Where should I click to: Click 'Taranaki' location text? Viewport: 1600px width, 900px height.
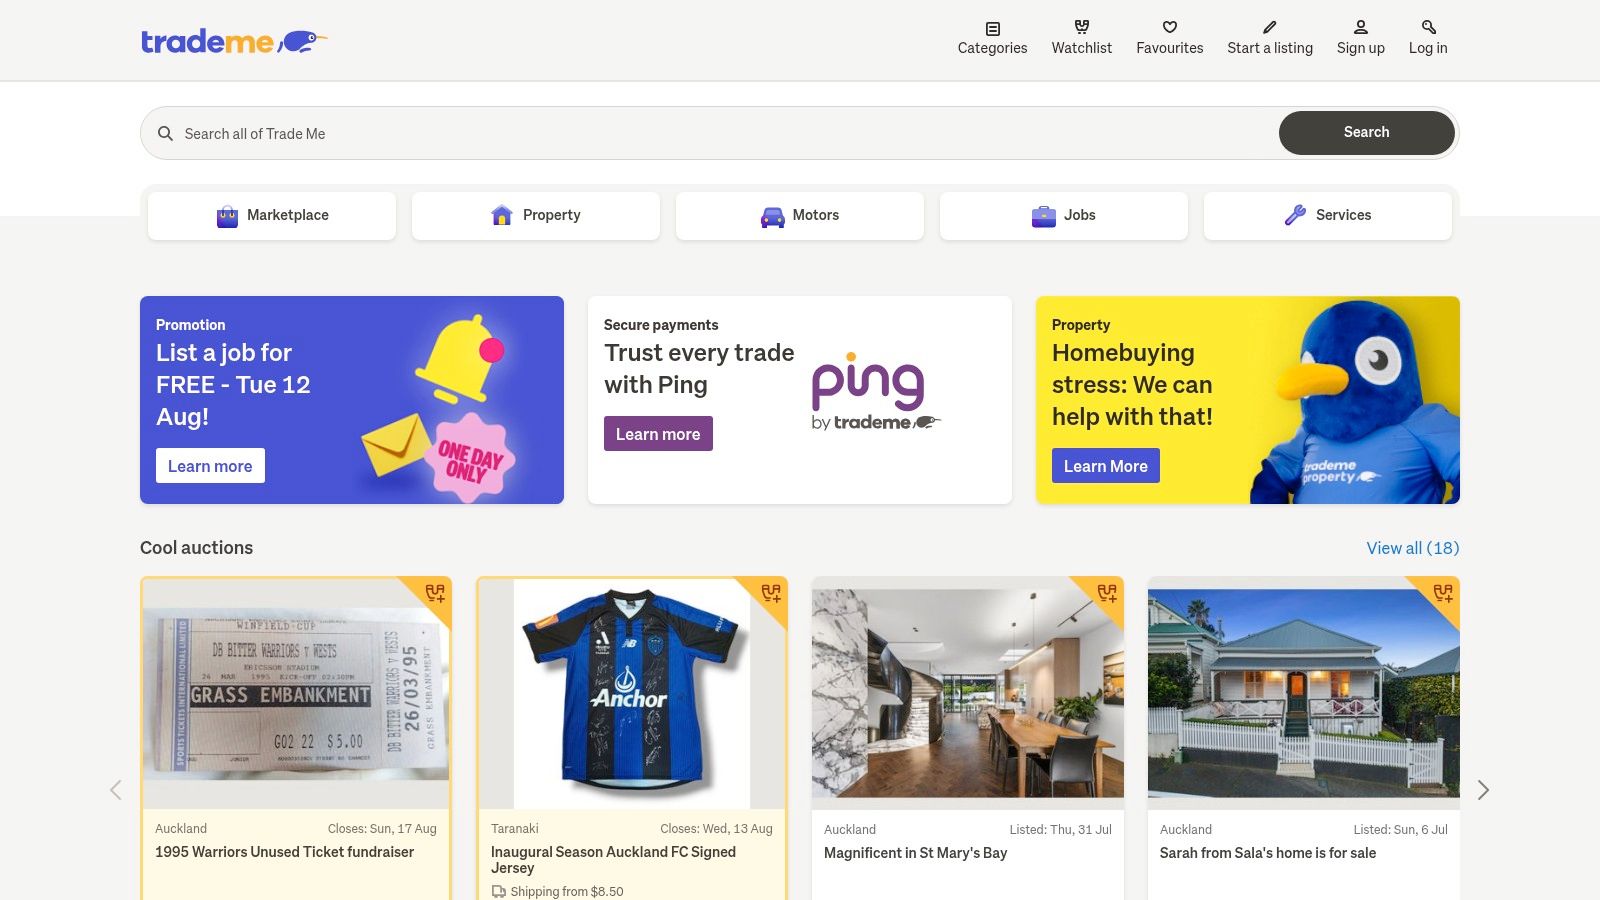(515, 829)
